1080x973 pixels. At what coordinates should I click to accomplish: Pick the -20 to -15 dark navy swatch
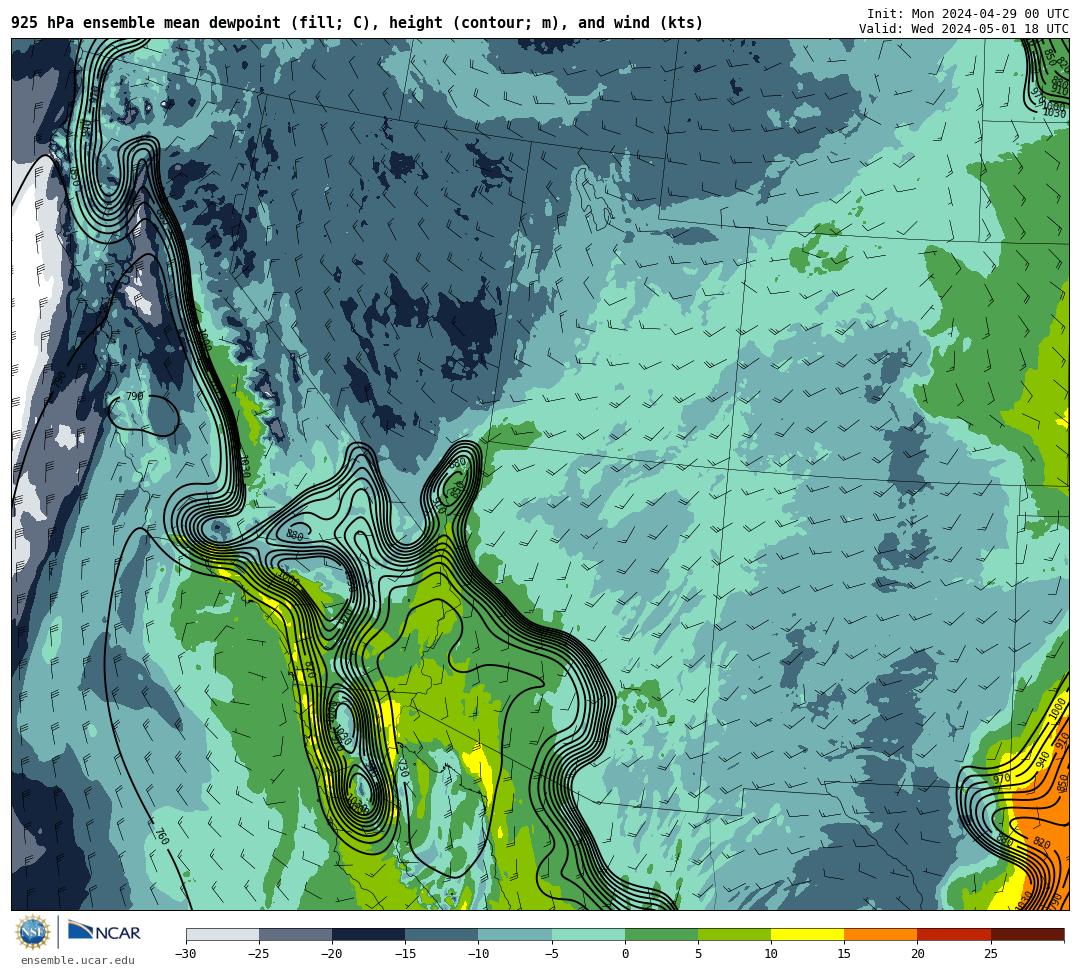368,934
